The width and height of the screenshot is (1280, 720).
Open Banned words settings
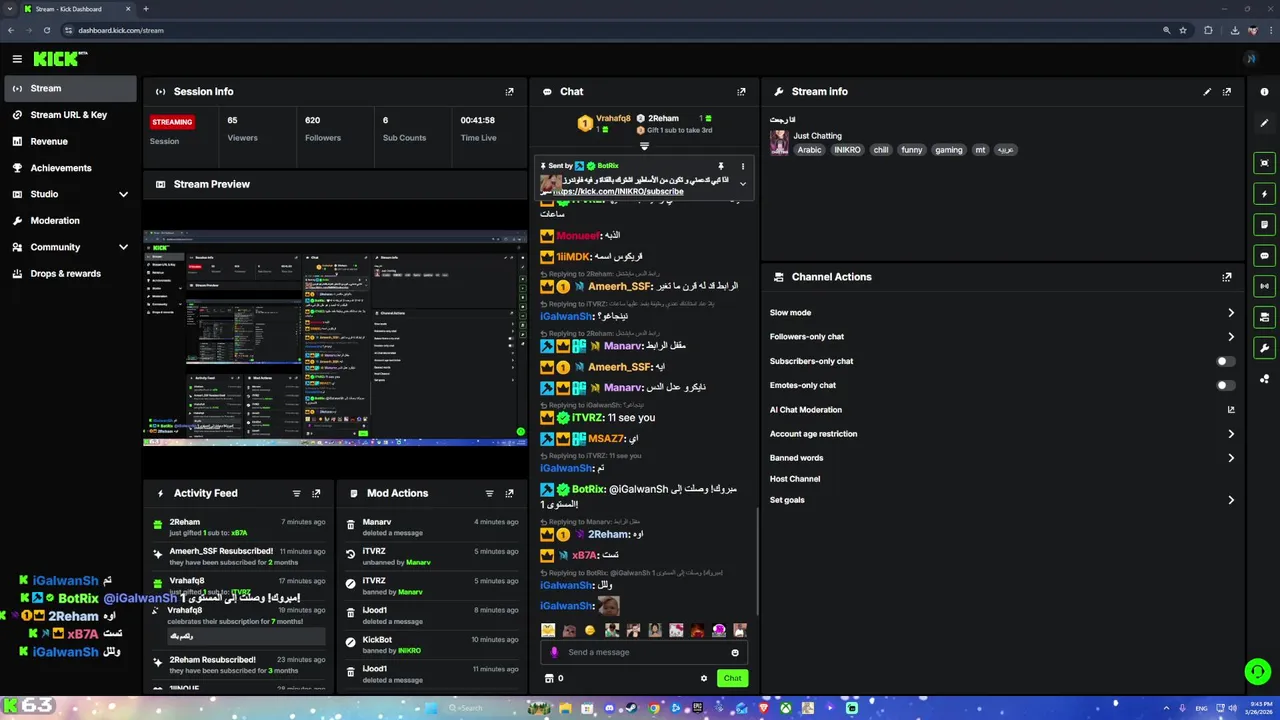coord(1002,458)
